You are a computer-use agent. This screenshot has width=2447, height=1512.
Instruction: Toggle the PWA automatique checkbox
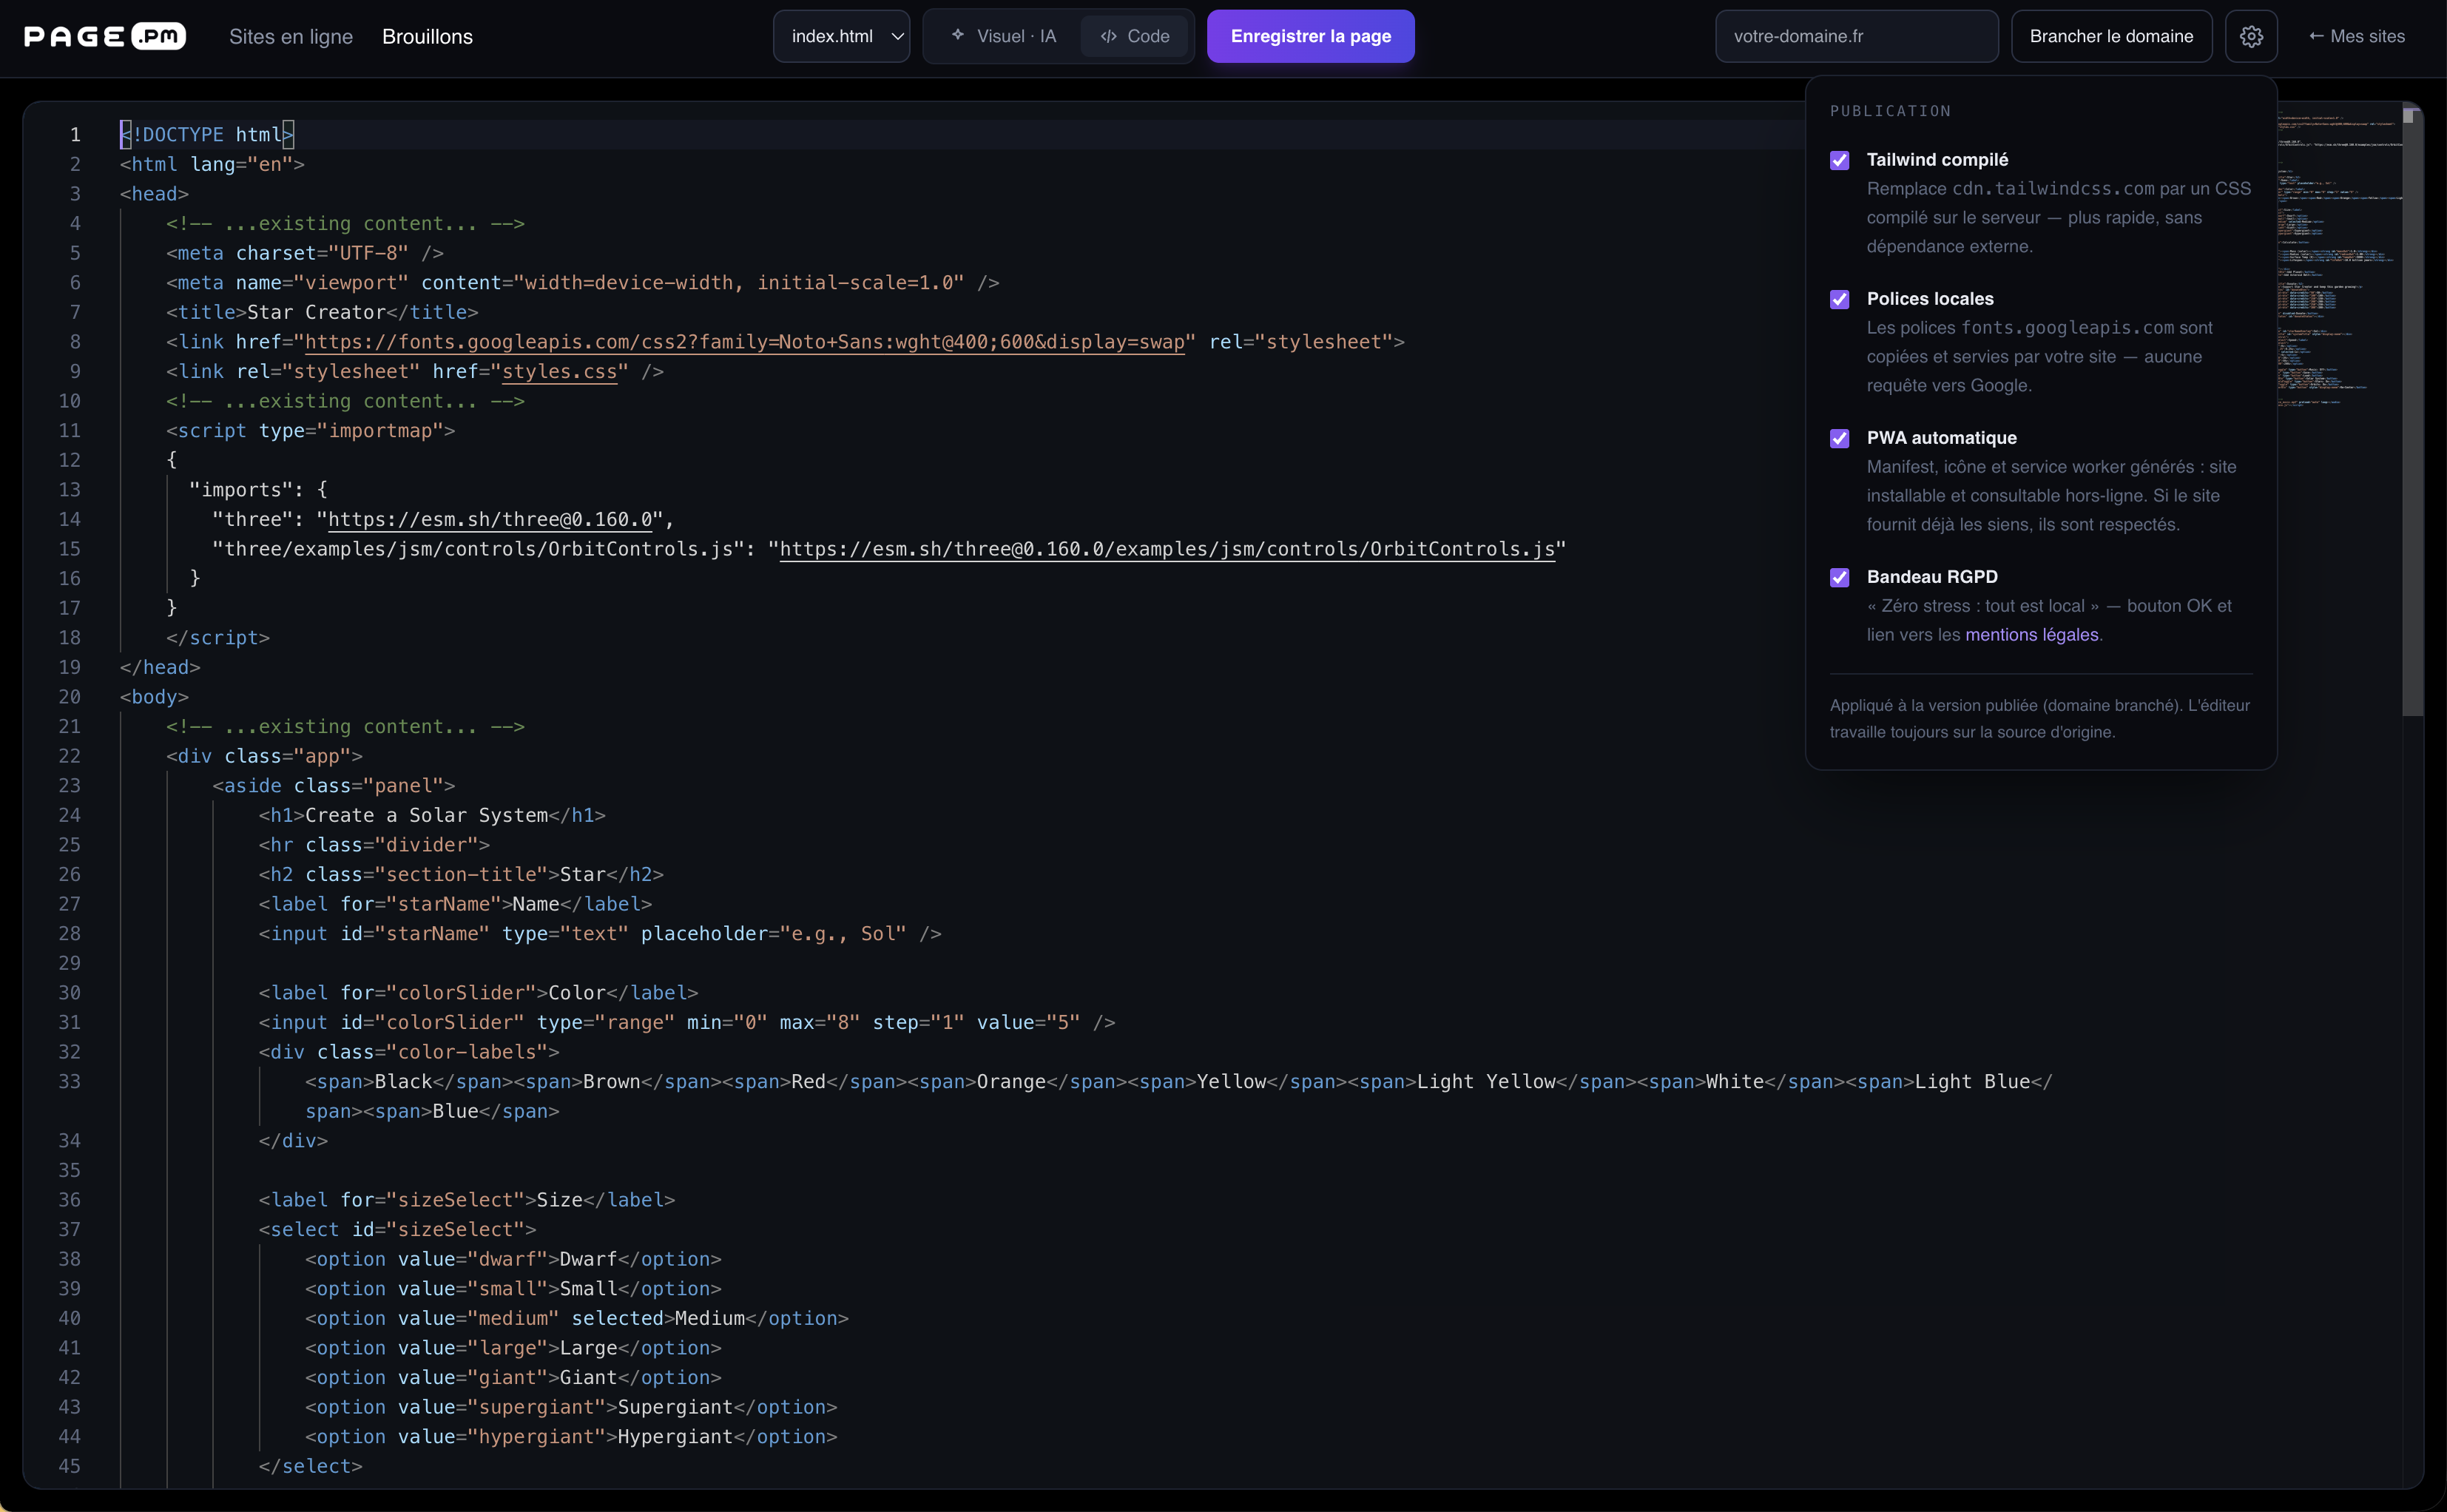click(x=1839, y=438)
